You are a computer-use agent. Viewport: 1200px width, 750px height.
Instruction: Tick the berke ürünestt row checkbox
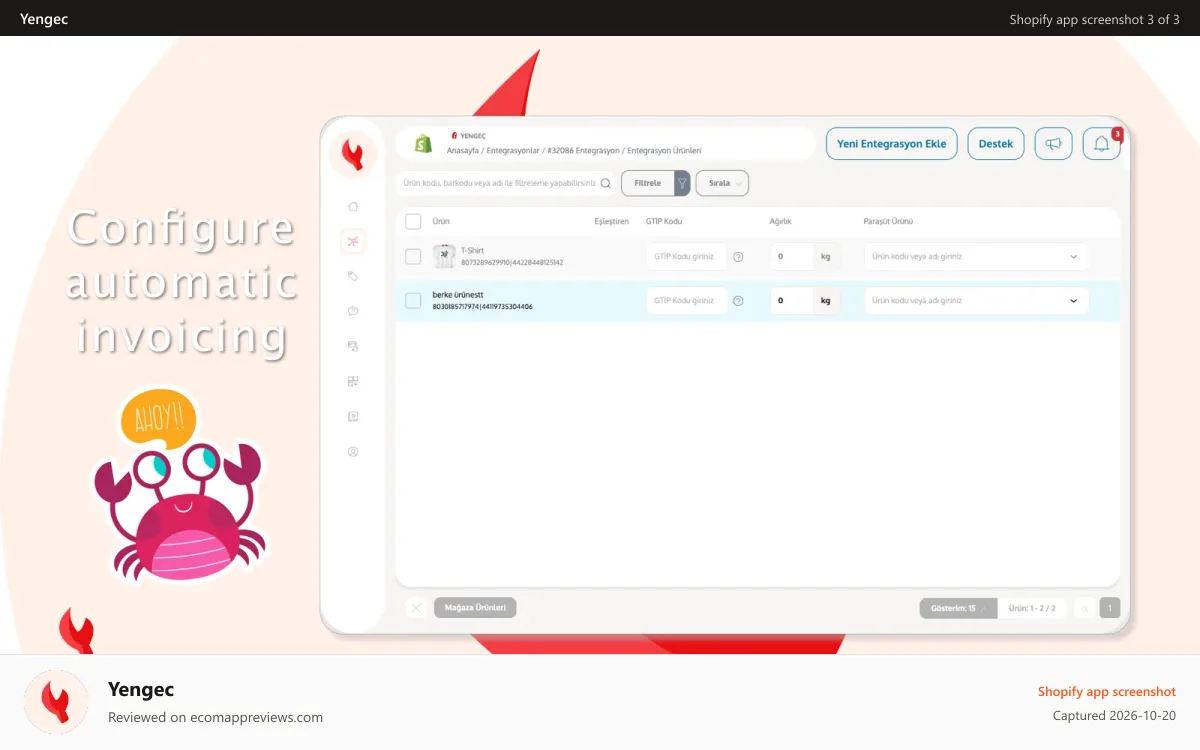(413, 301)
